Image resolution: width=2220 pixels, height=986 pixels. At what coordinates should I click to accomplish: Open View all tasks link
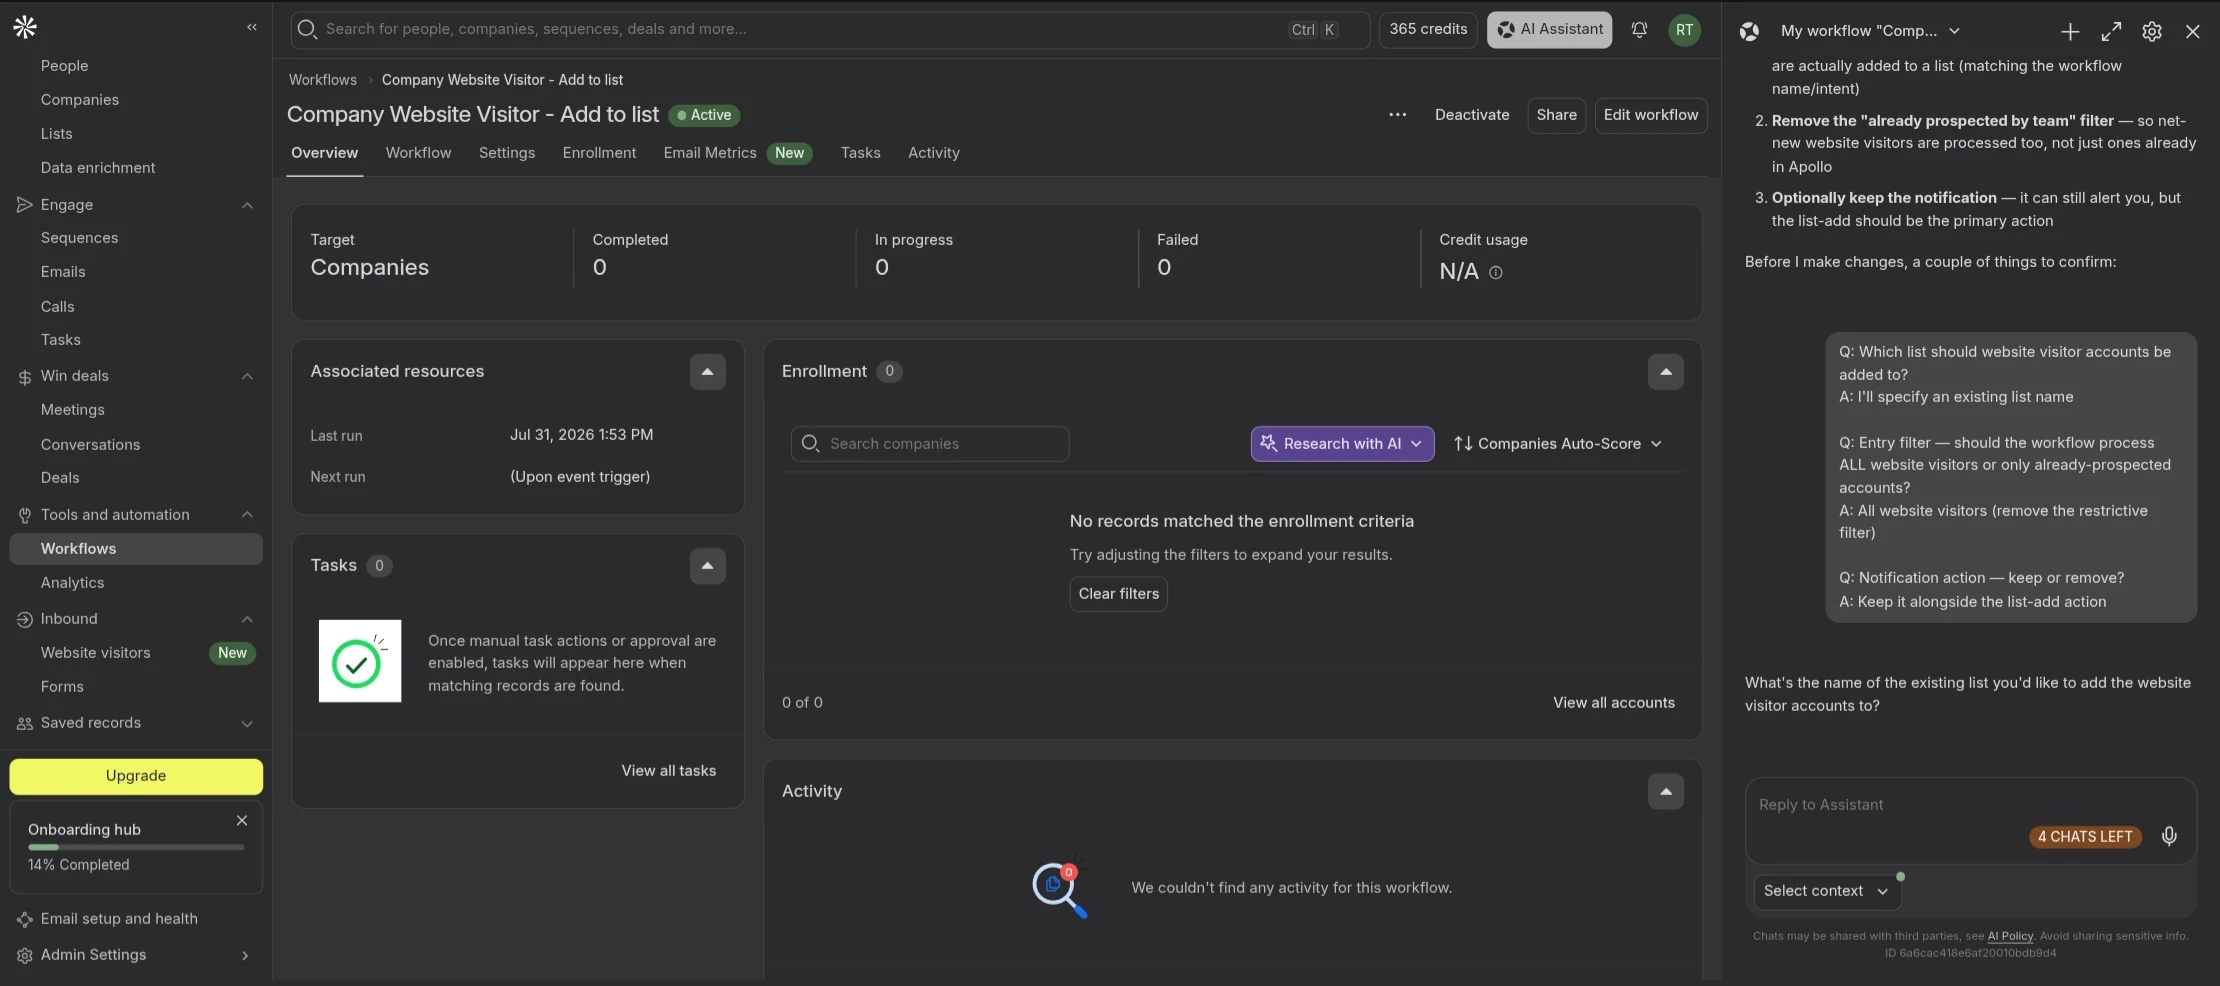tap(669, 771)
